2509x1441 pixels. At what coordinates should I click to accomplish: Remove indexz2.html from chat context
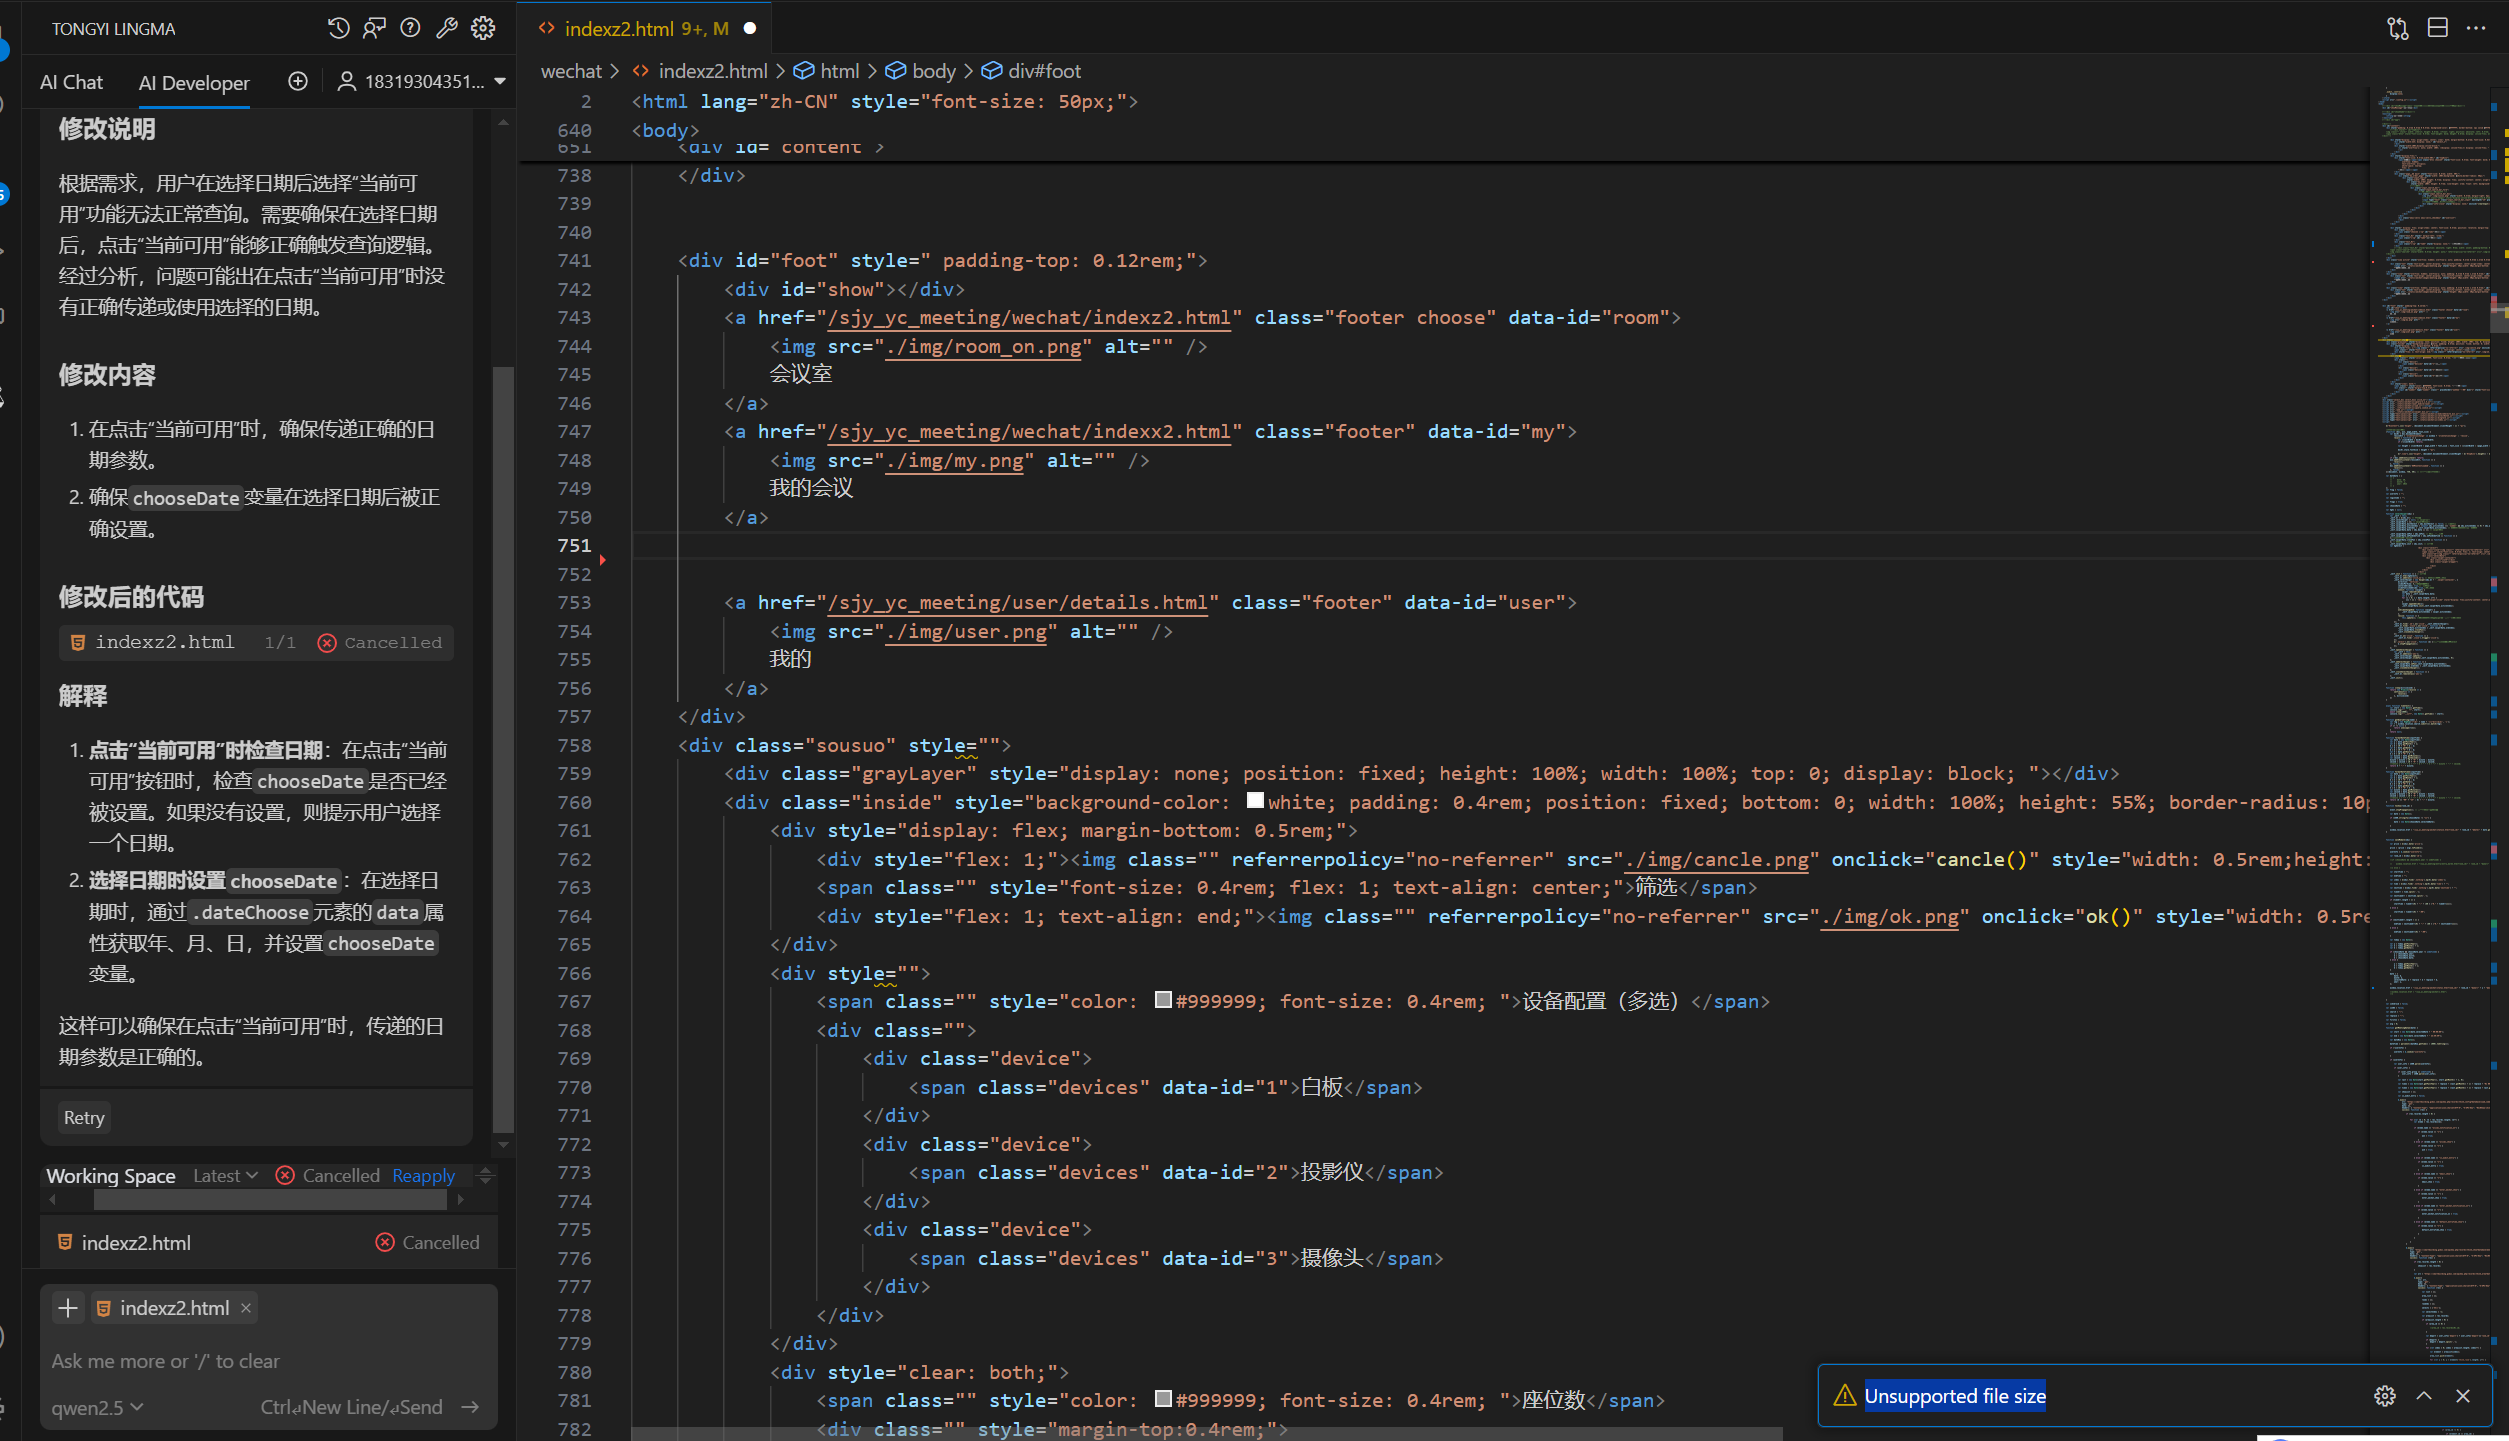(246, 1308)
